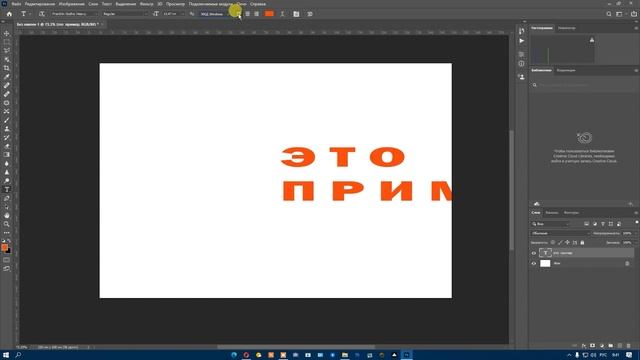
Task: Select the Rectangular Marquee tool
Action: (x=7, y=42)
